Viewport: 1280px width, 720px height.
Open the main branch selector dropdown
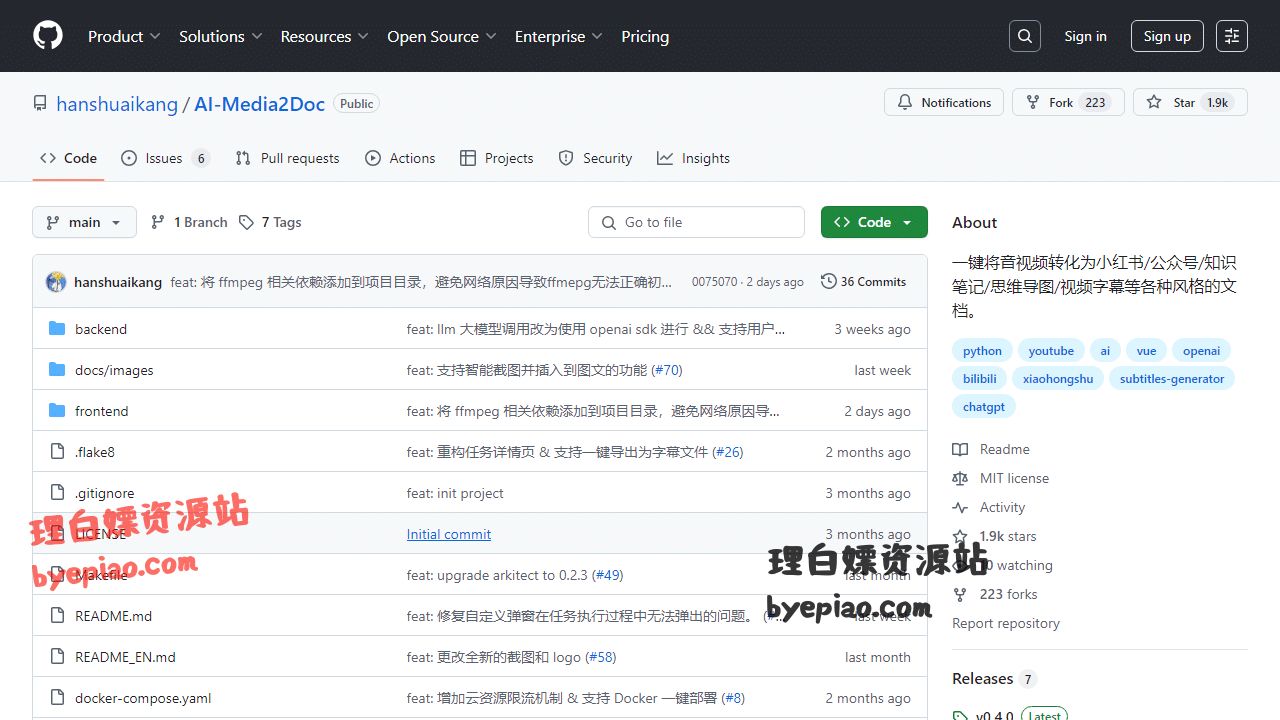[x=84, y=222]
